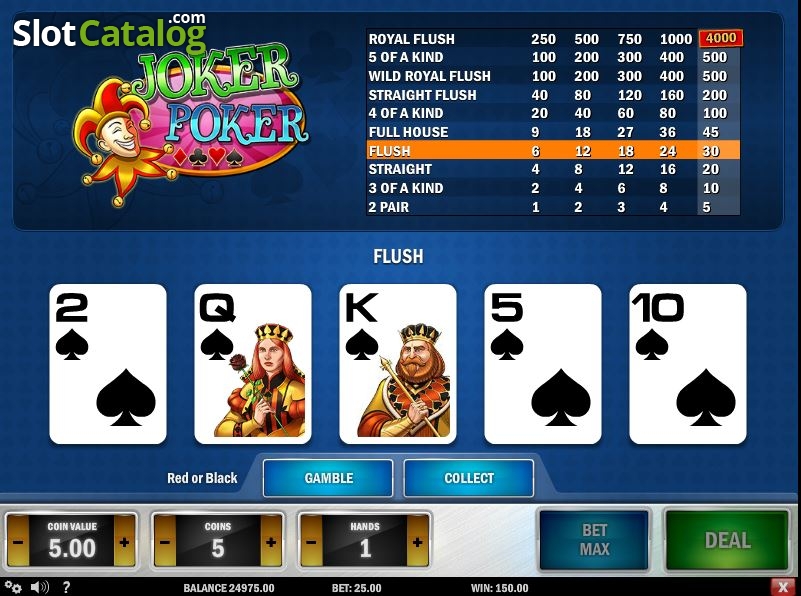This screenshot has height=596, width=801.
Task: Open the help question mark icon
Action: coord(66,587)
